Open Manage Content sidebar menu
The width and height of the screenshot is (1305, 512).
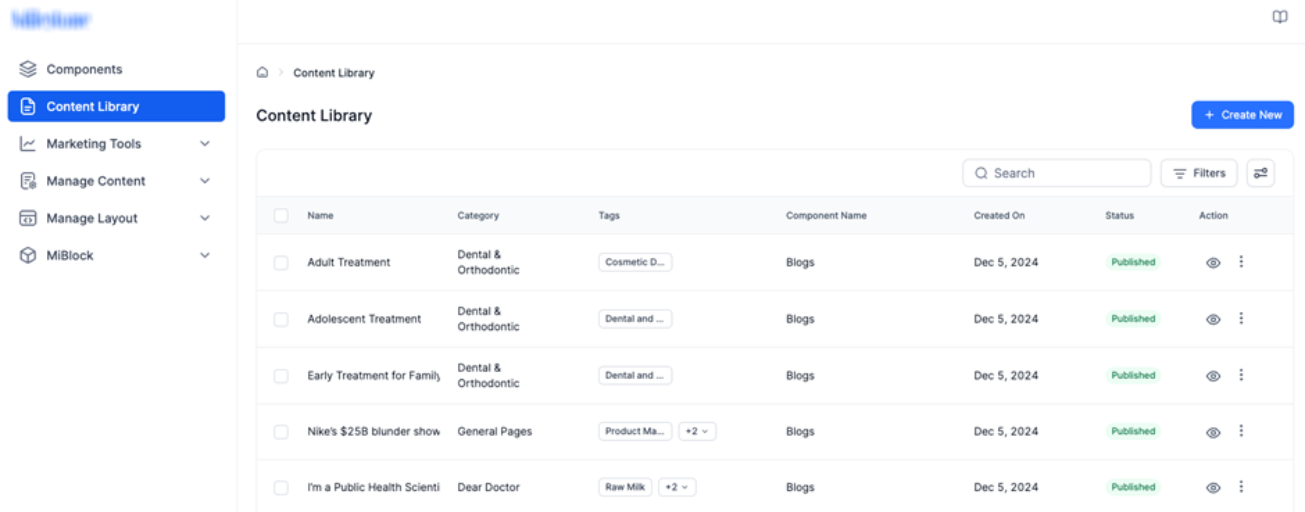click(x=116, y=181)
